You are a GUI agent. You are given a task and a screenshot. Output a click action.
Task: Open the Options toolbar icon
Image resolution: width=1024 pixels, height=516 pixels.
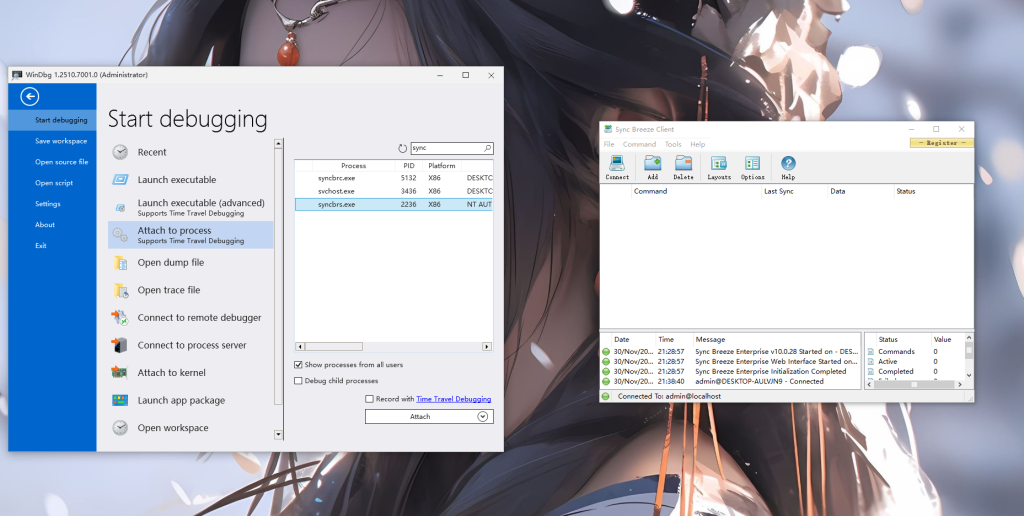[752, 166]
